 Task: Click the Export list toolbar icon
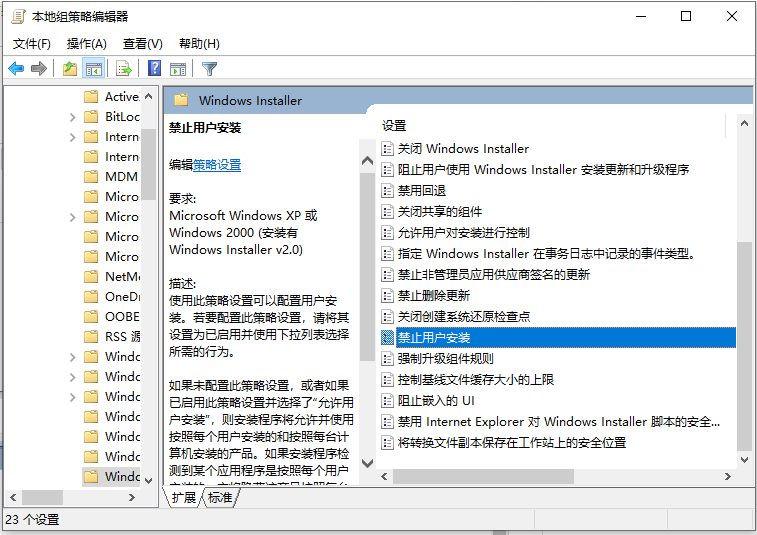click(124, 69)
